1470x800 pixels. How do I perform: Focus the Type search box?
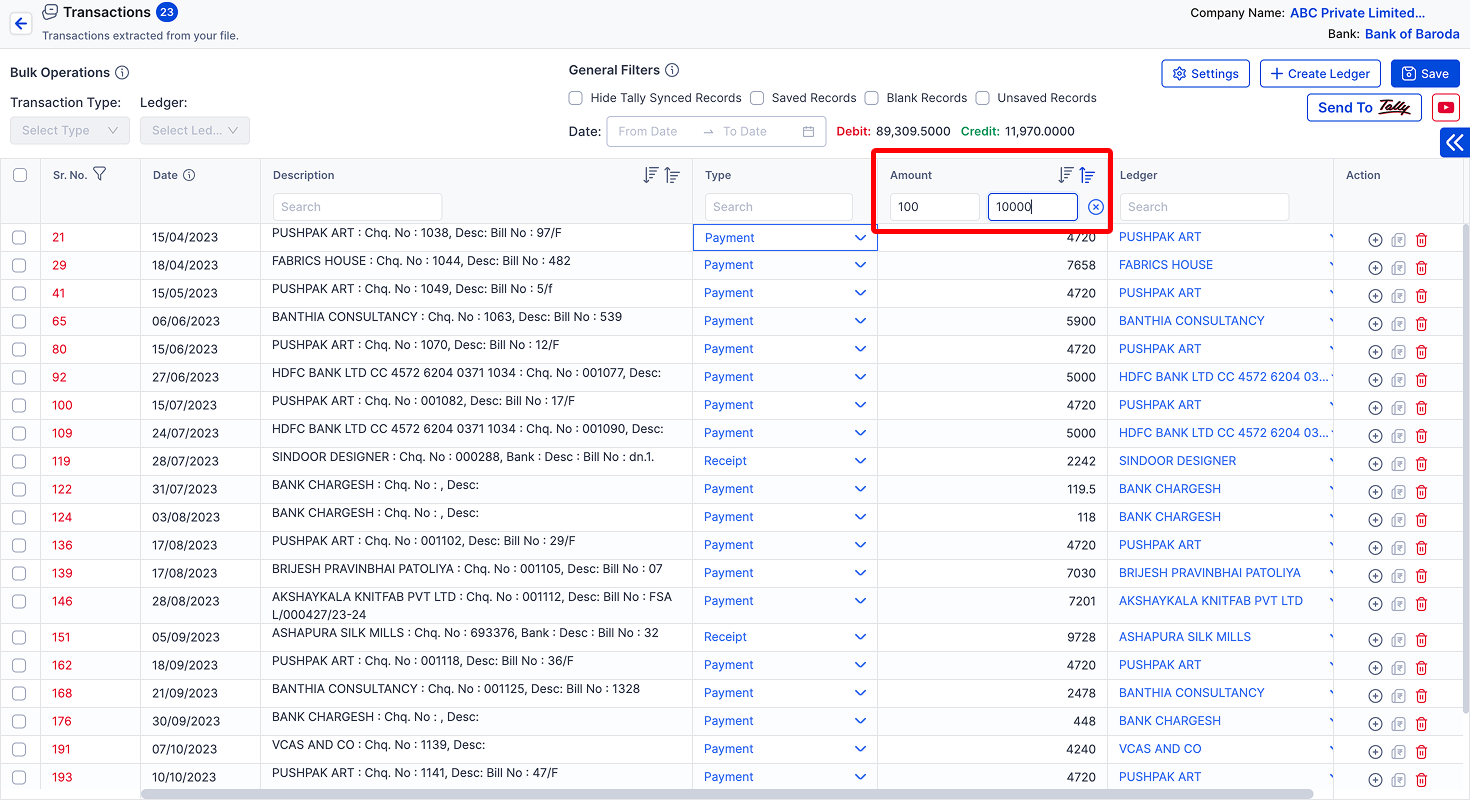[779, 207]
